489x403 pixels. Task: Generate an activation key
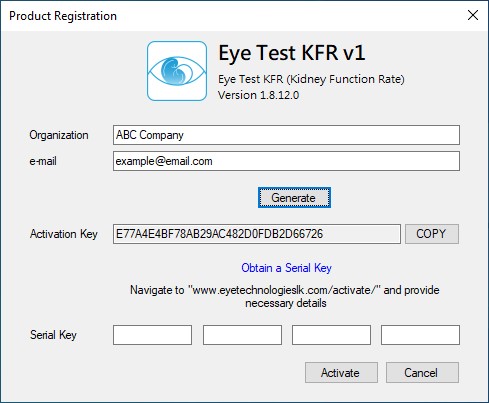click(294, 198)
